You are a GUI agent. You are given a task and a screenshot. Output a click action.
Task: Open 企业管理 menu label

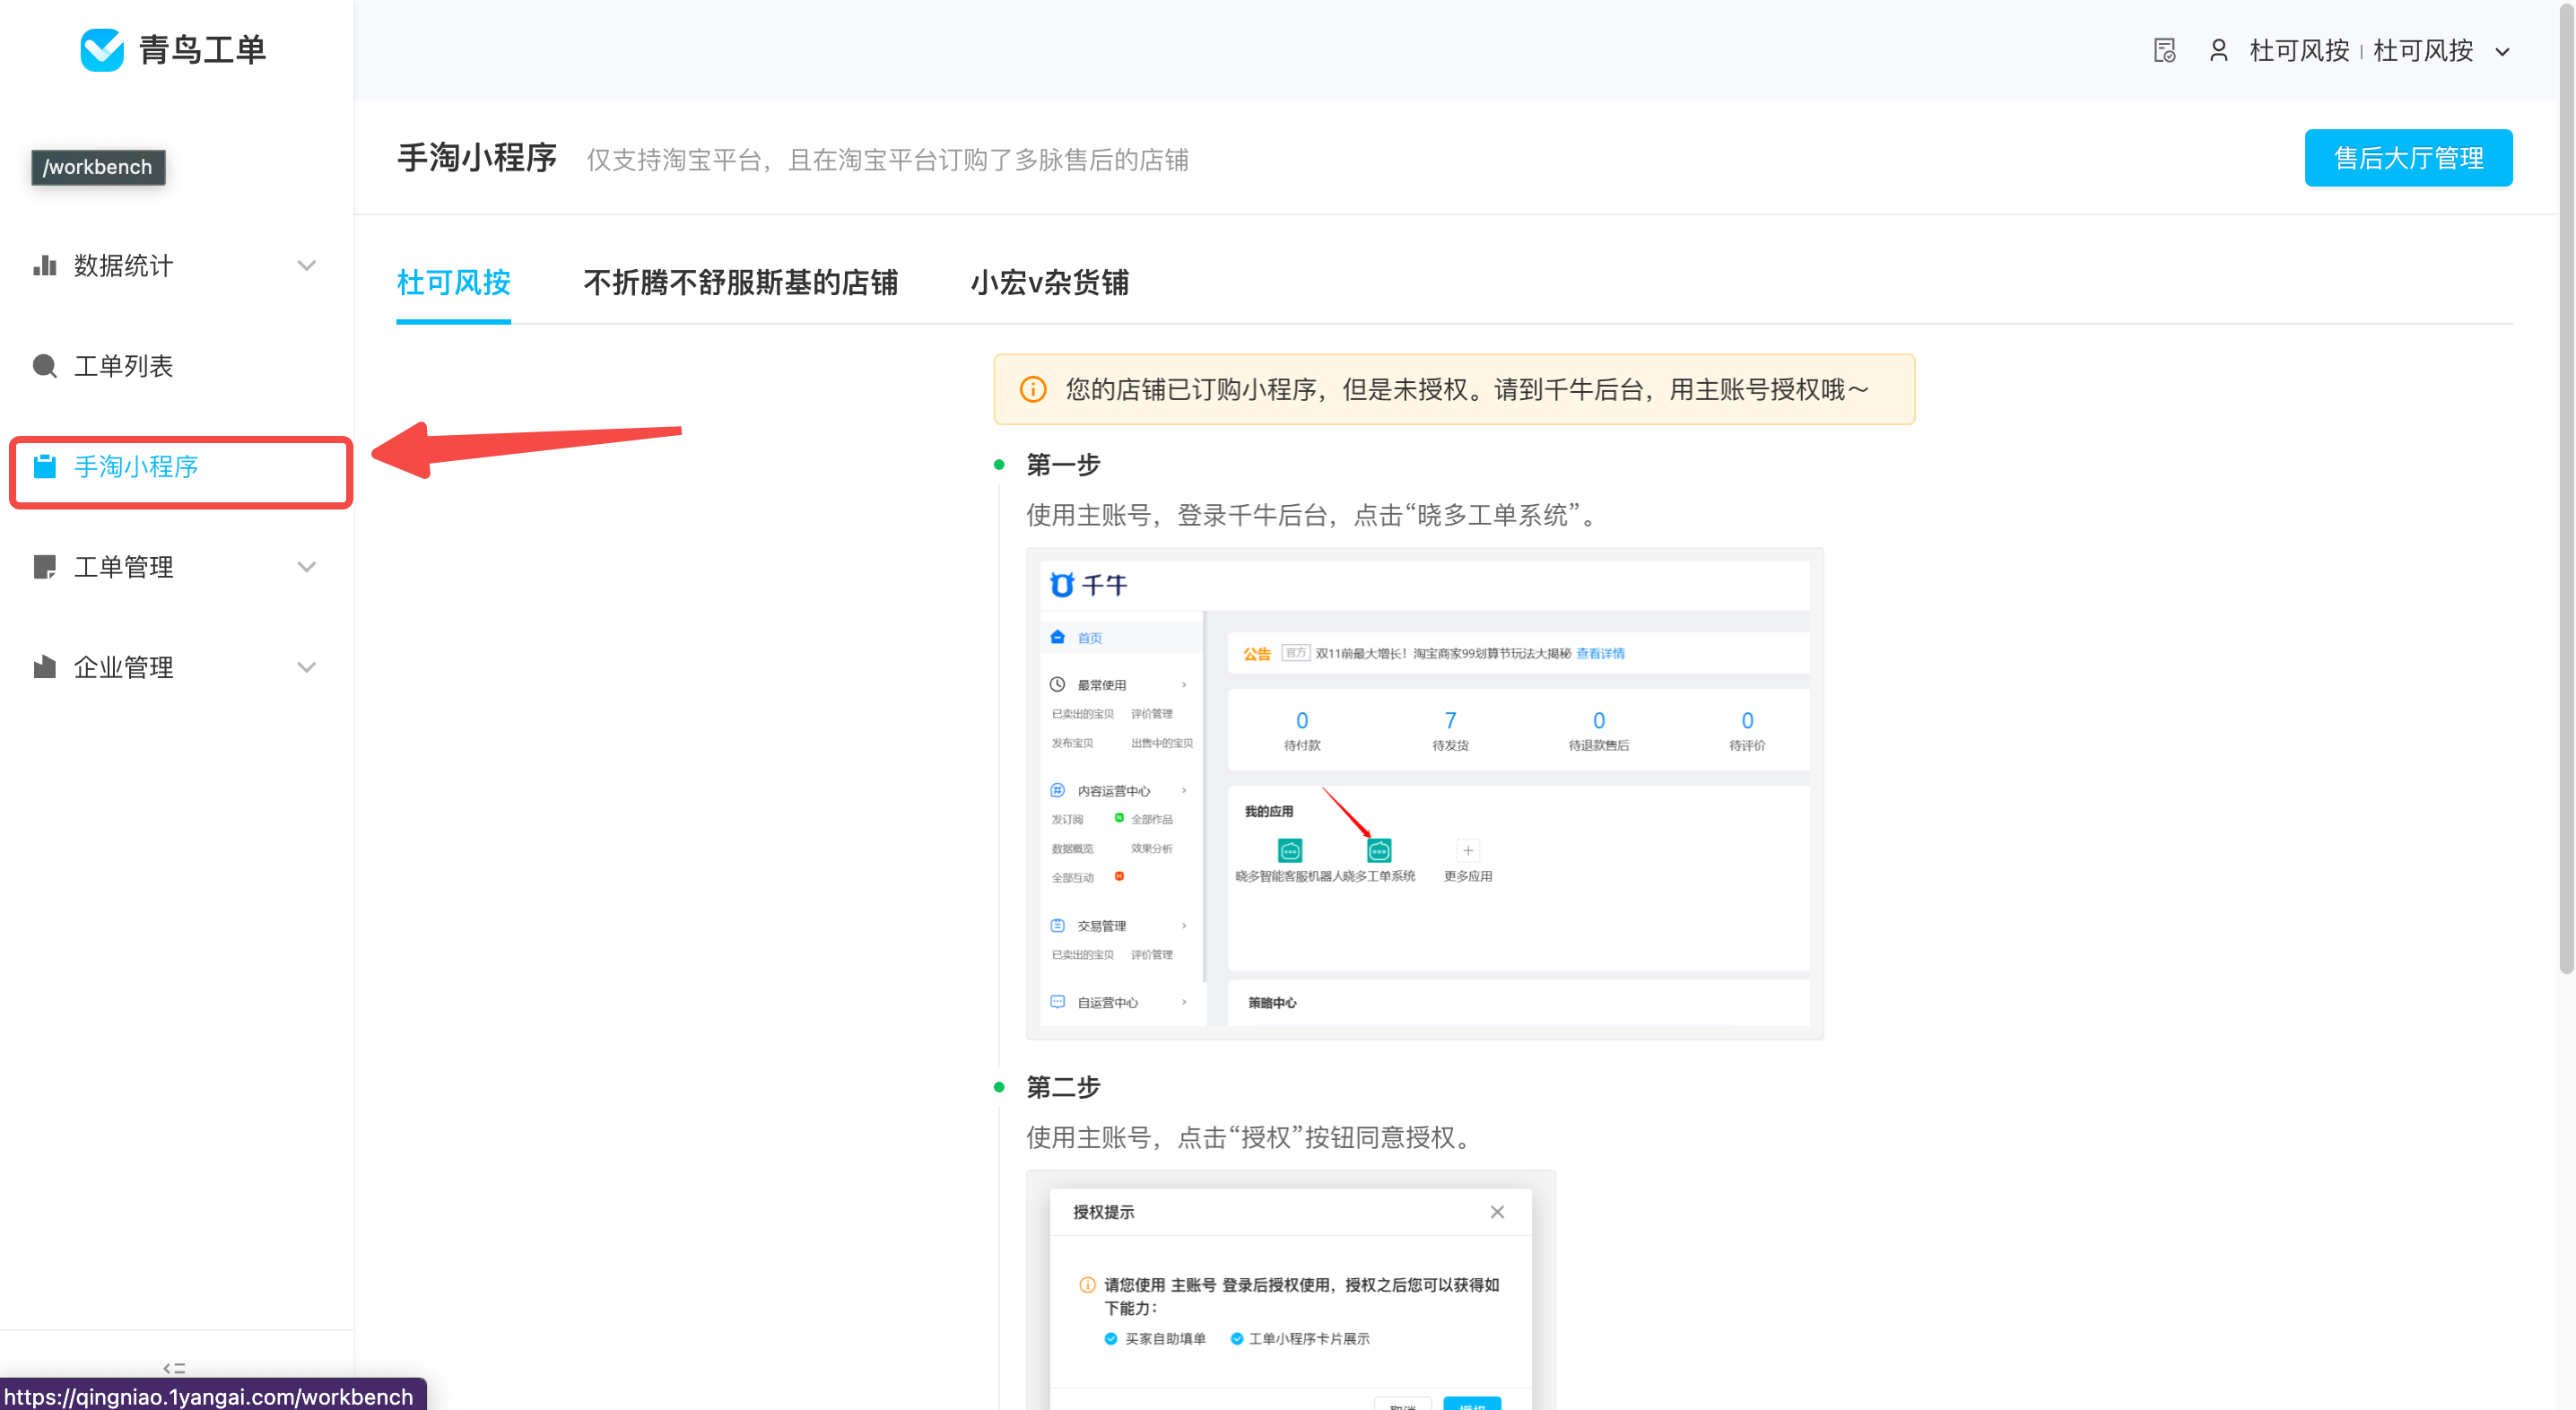pos(124,667)
